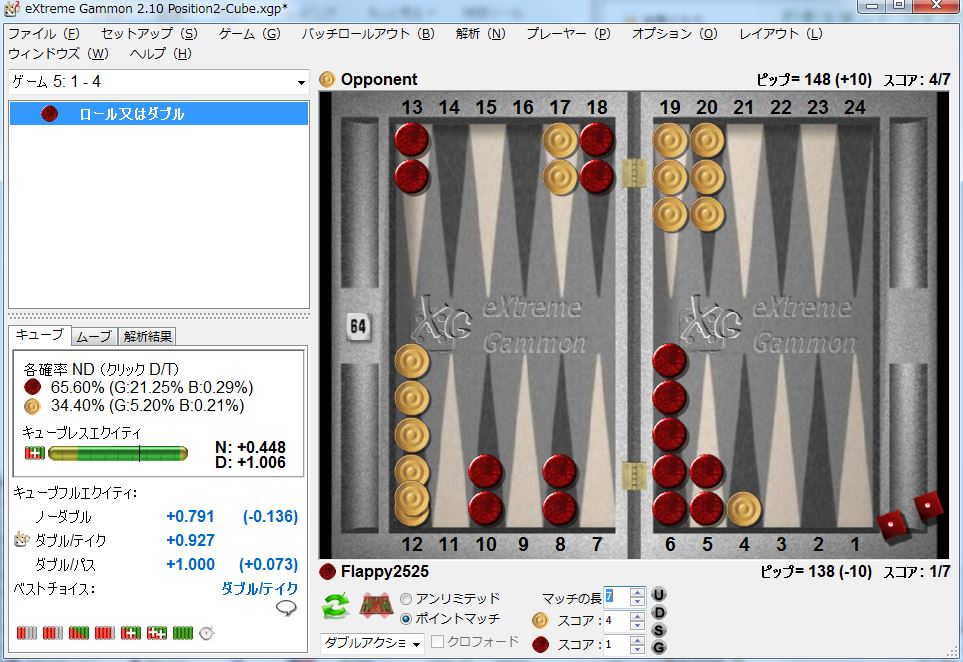Click the round D button
Viewport: 963px width, 662px height.
[x=658, y=612]
